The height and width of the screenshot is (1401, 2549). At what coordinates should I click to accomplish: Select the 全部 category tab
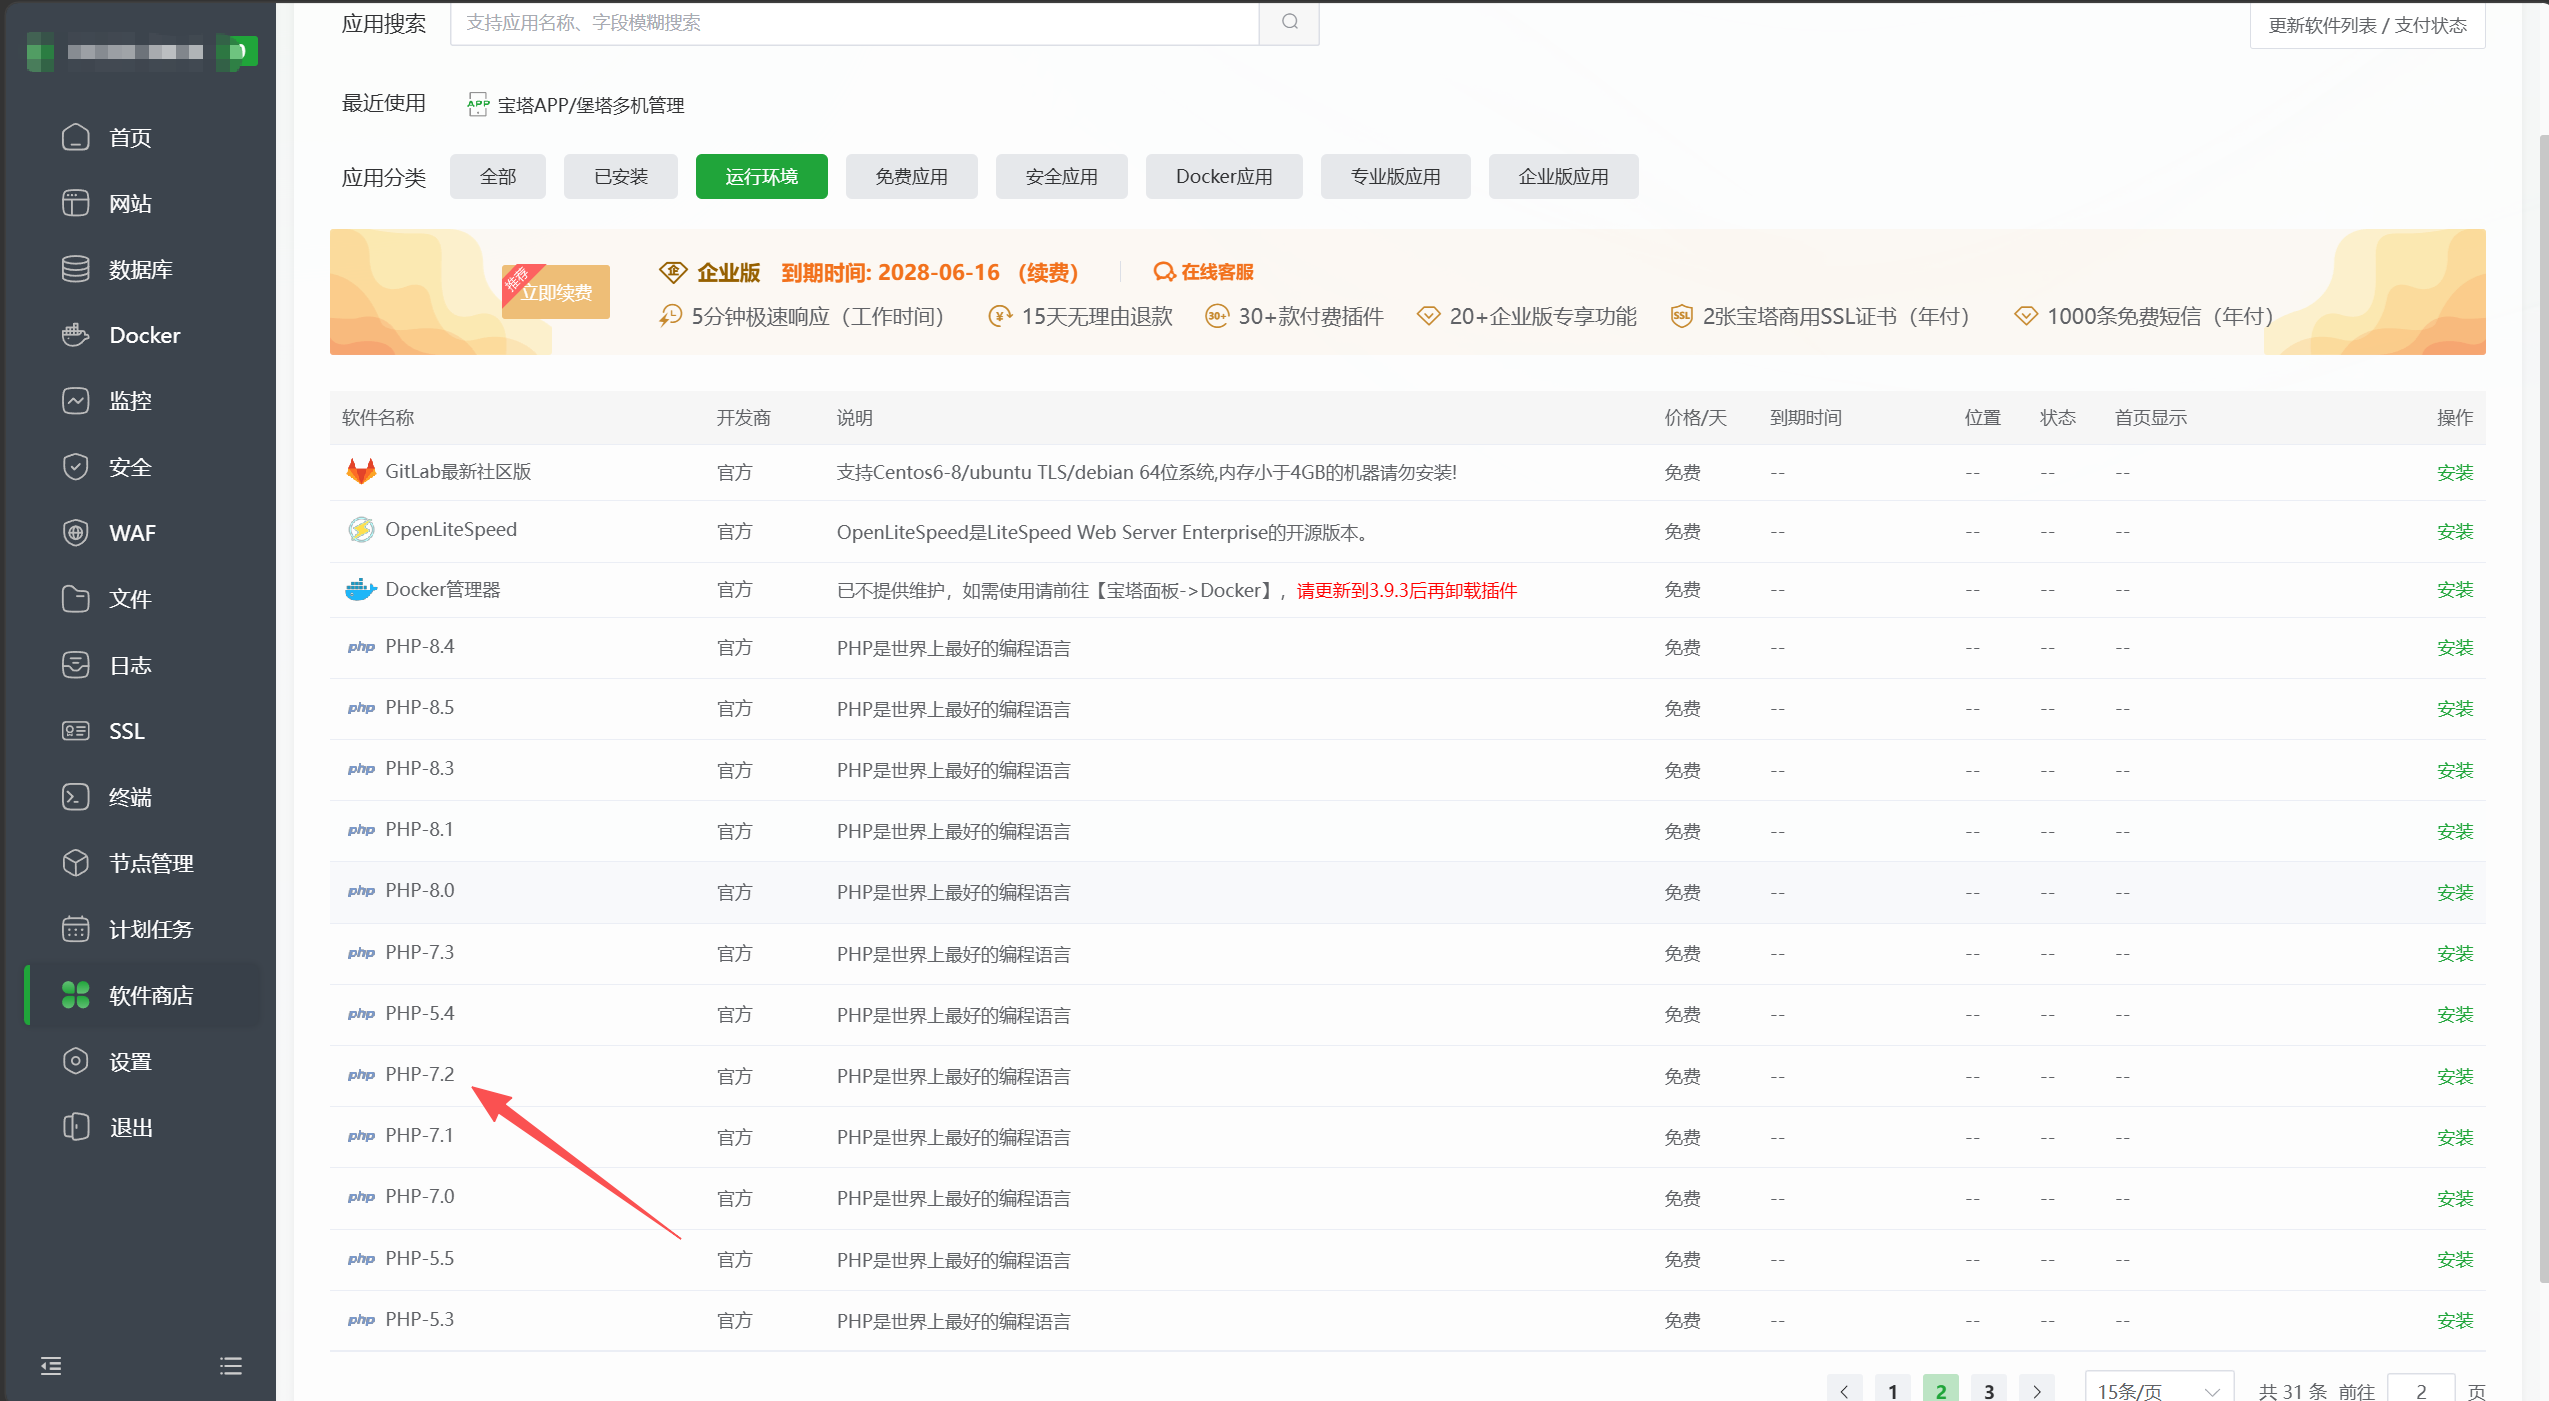(498, 177)
